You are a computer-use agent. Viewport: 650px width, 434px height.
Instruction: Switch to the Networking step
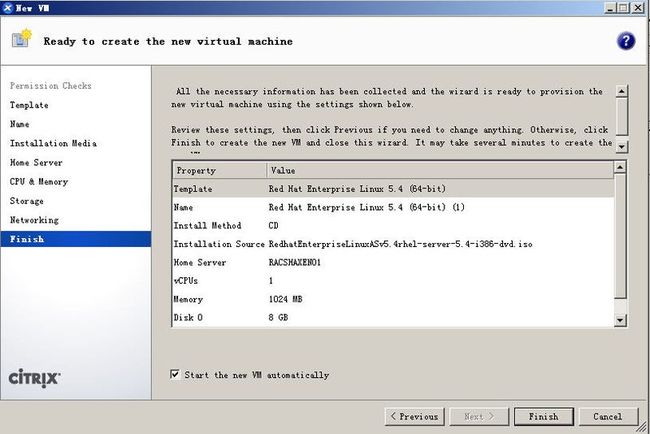pyautogui.click(x=34, y=220)
